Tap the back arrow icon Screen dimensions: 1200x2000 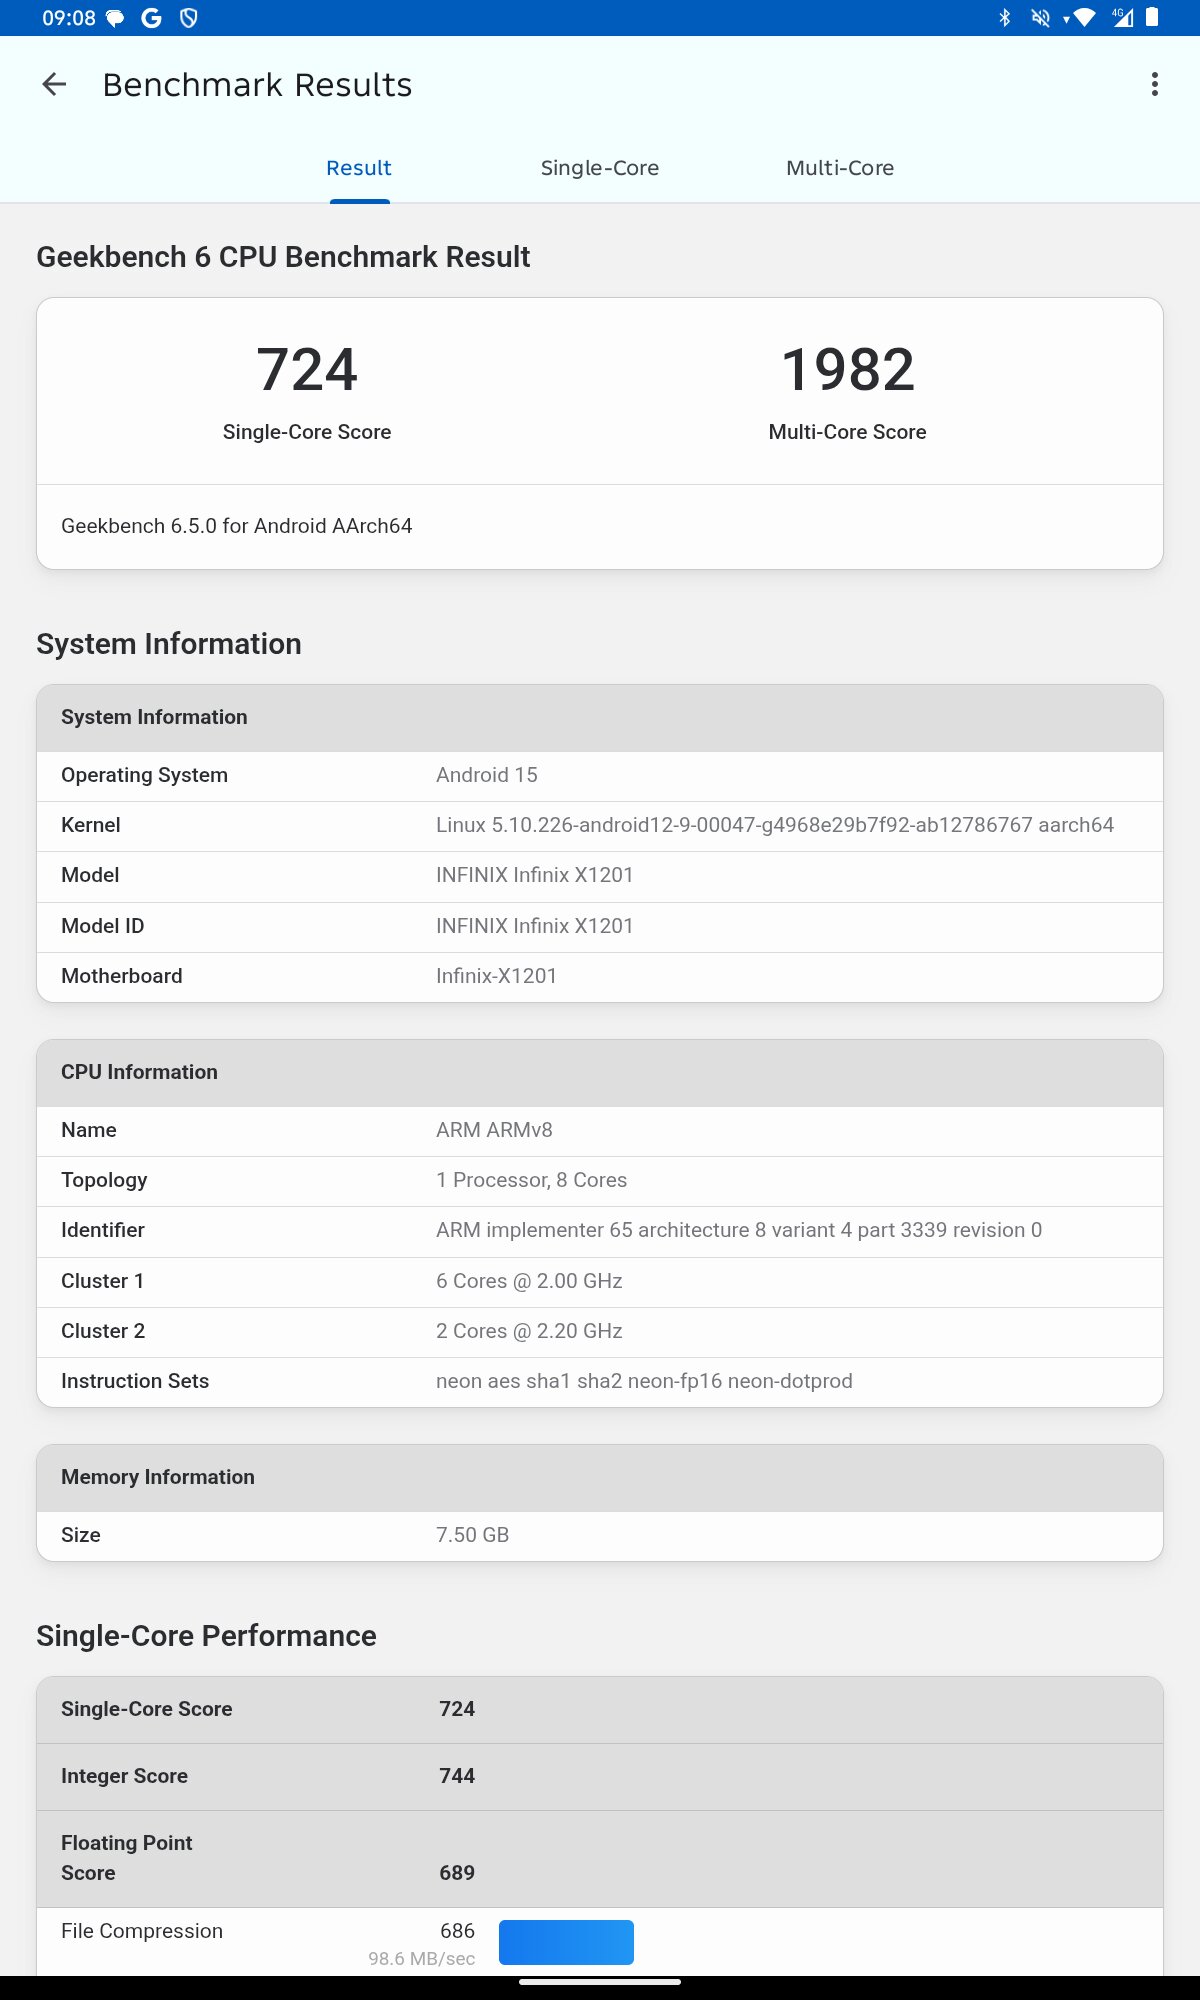click(54, 85)
